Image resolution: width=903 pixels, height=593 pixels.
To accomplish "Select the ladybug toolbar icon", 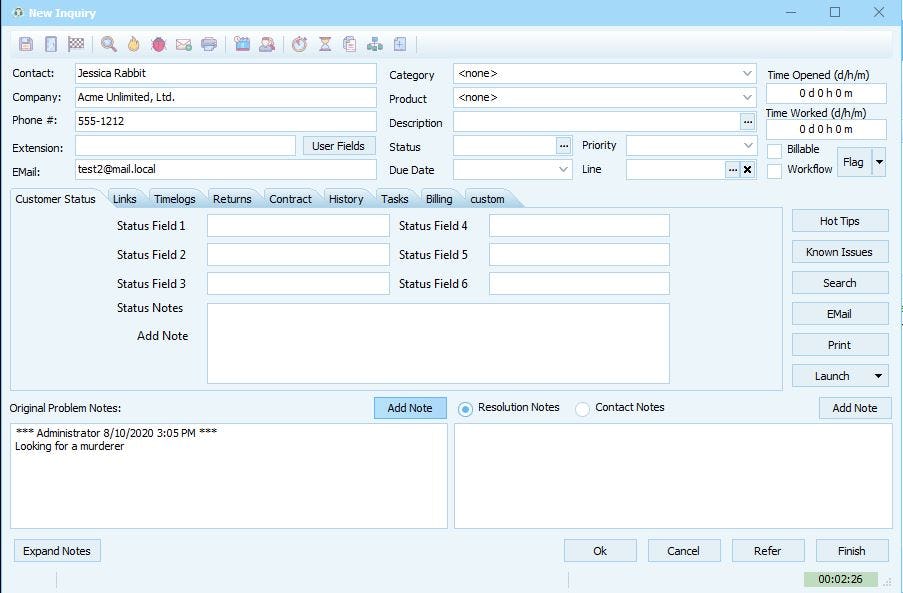I will (x=158, y=44).
